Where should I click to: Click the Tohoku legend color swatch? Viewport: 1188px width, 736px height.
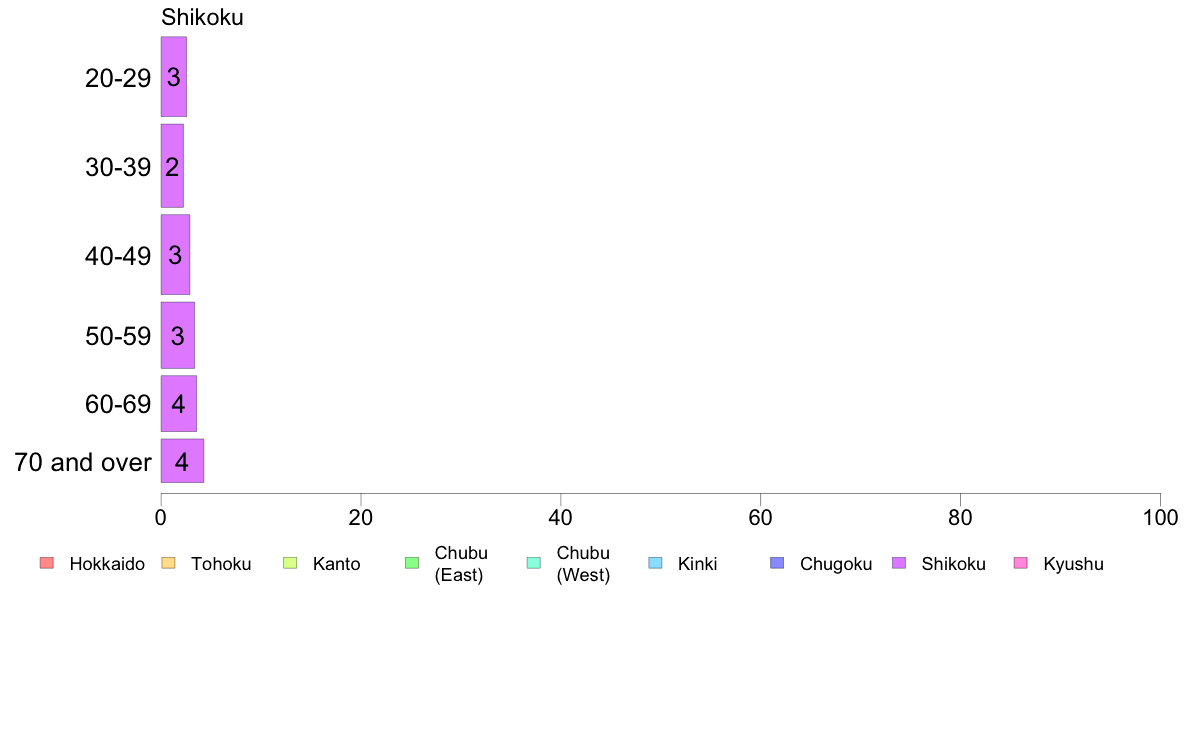[x=168, y=563]
